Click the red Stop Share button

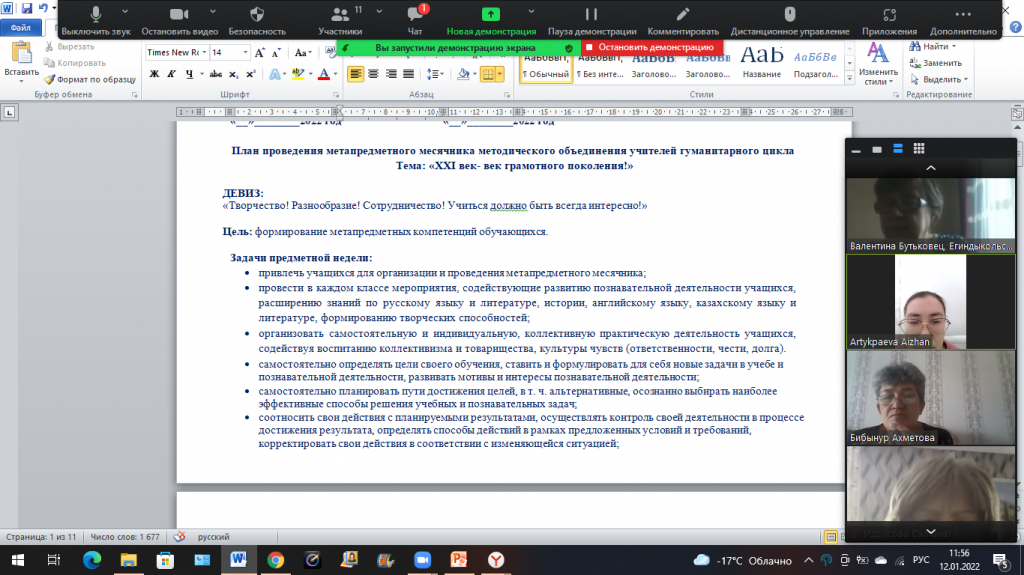coord(651,48)
